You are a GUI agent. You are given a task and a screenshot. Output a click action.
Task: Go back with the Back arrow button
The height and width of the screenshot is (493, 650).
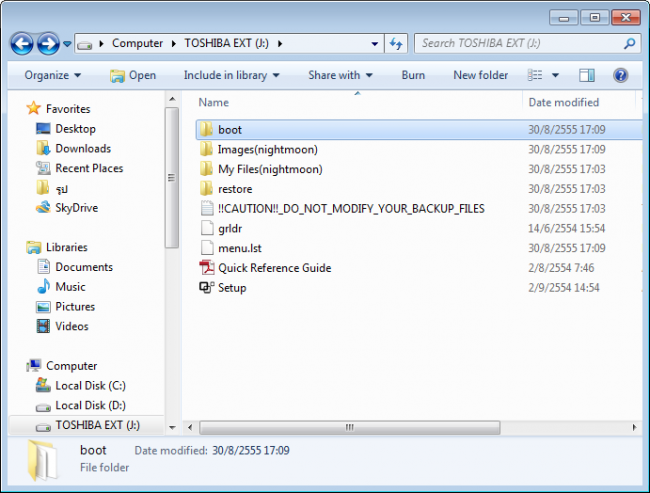coord(22,44)
